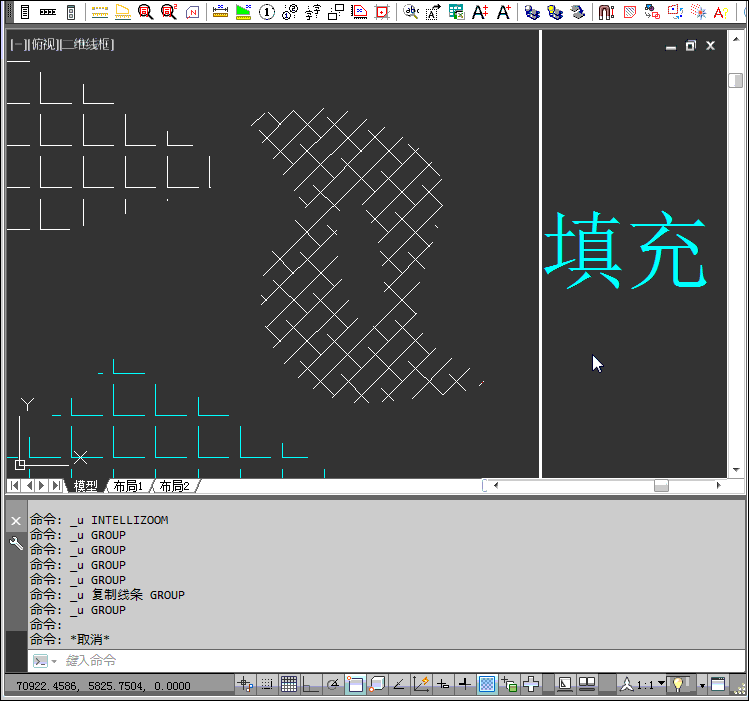The width and height of the screenshot is (749, 701).
Task: Click the red magnet icon in toolbar
Action: 606,12
